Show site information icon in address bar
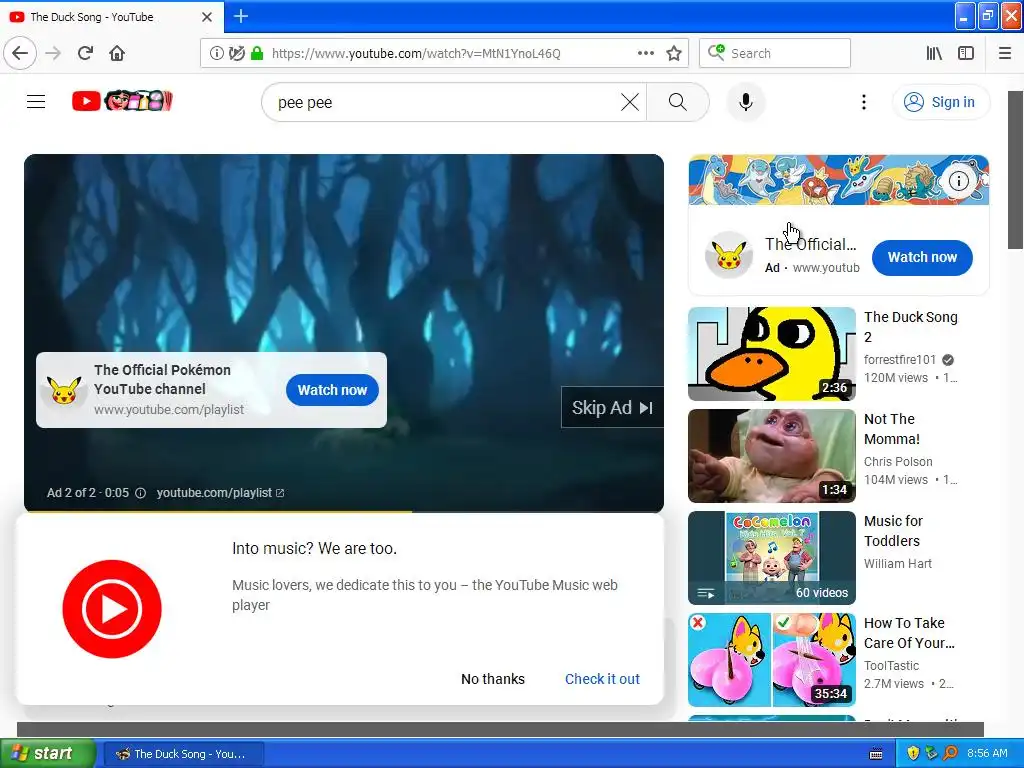The image size is (1024, 768). point(216,53)
